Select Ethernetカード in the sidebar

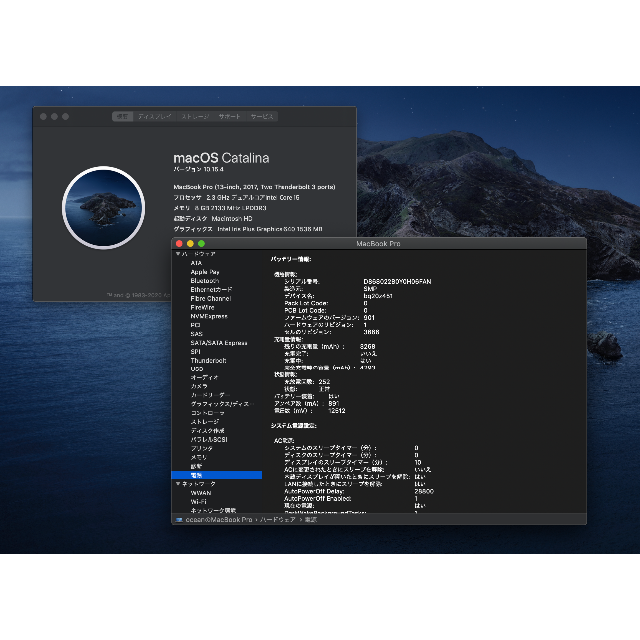click(211, 289)
